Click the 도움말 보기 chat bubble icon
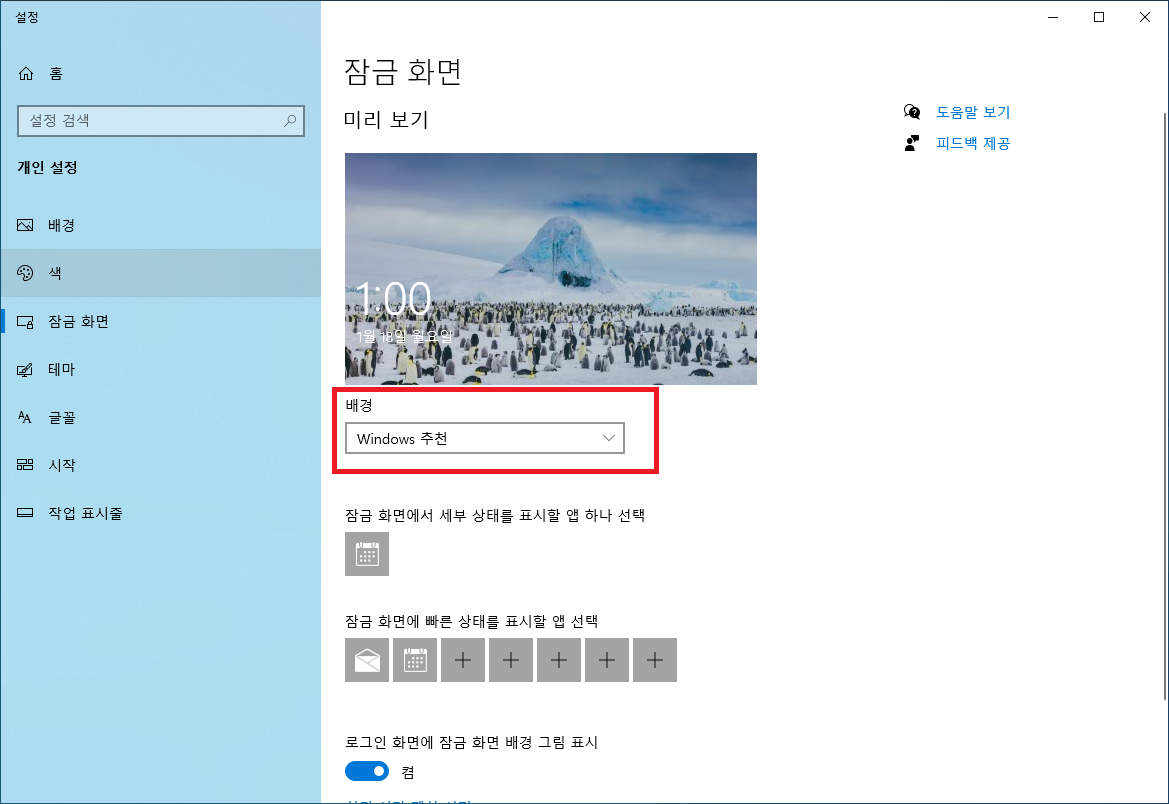The image size is (1169, 804). click(912, 112)
